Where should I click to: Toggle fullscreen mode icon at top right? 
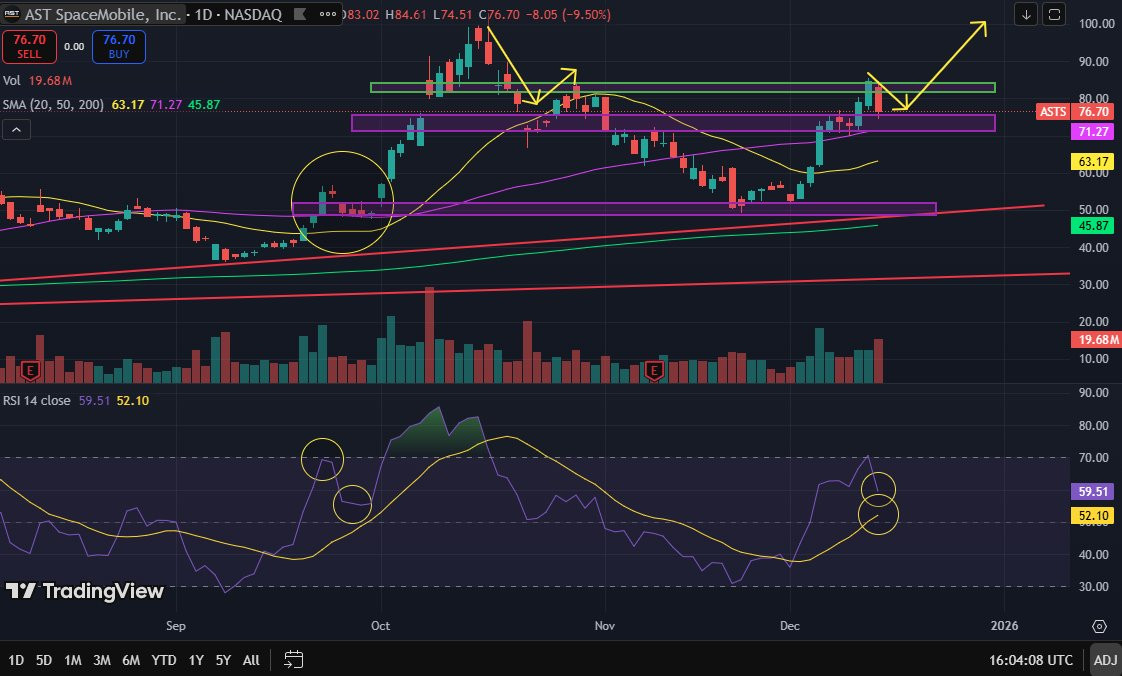[1054, 14]
